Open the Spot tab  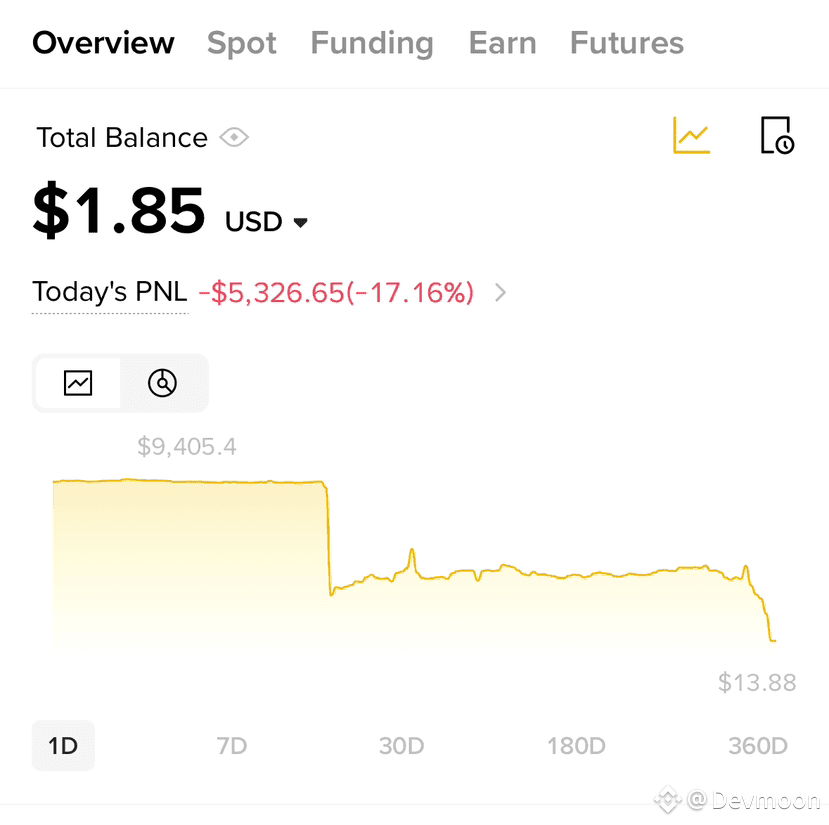[x=242, y=43]
